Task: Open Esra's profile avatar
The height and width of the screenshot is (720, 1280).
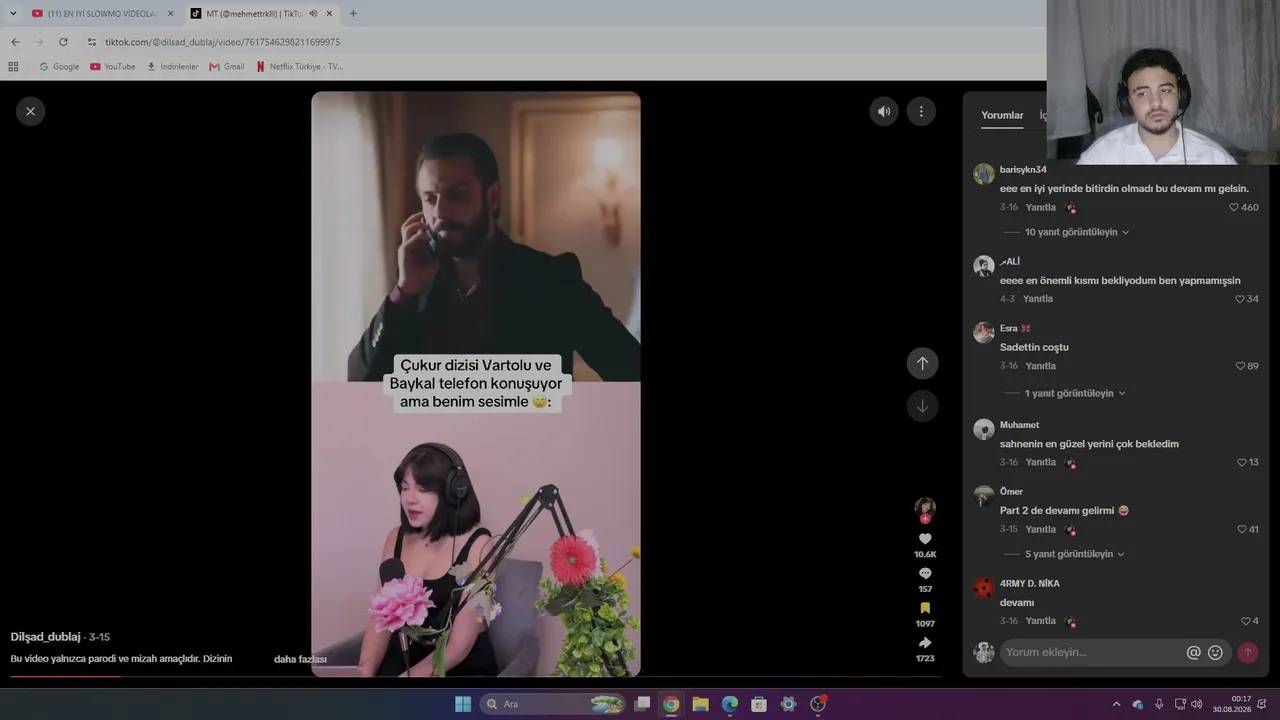Action: [x=984, y=333]
